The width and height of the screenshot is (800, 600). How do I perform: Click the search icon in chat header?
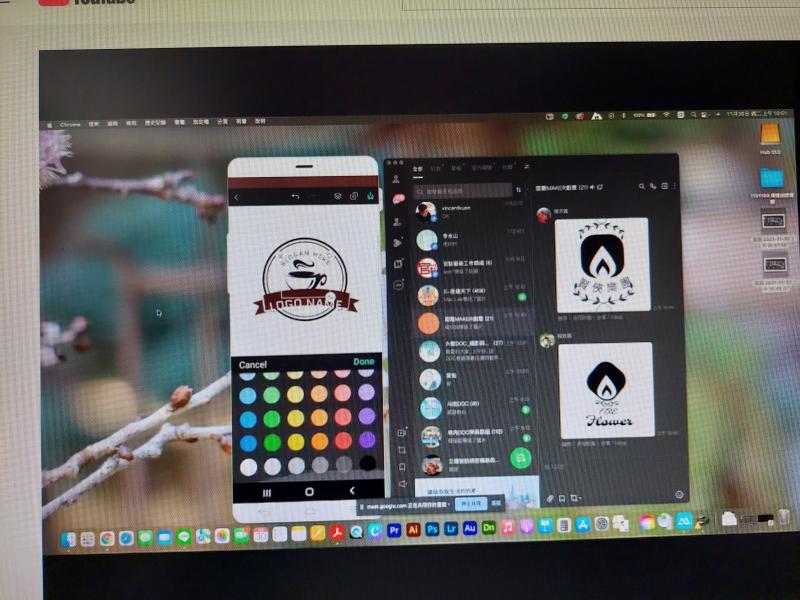[x=641, y=186]
